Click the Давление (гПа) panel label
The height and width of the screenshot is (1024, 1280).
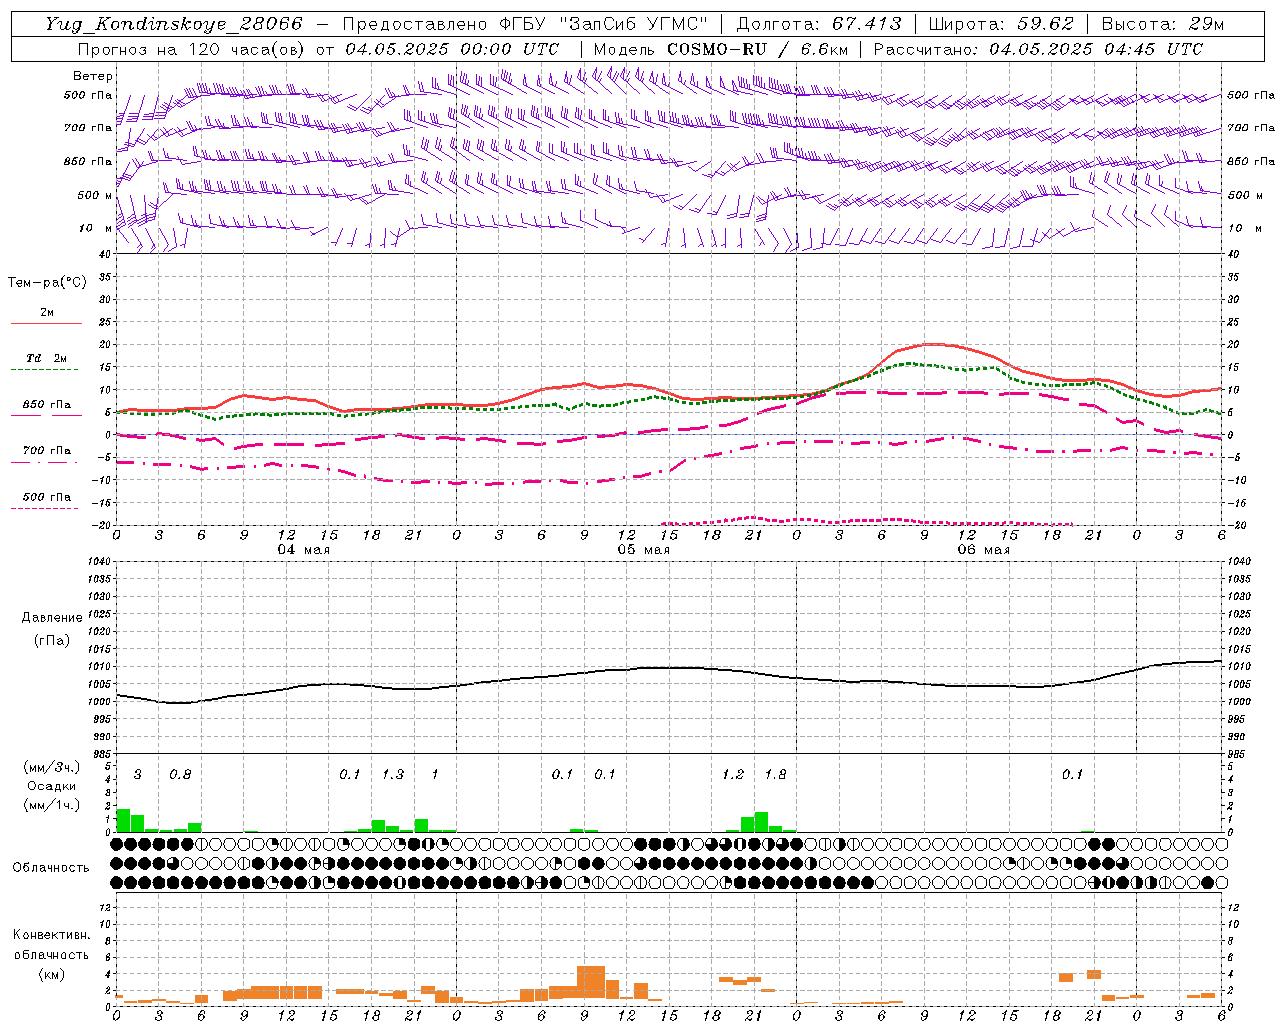click(x=52, y=629)
